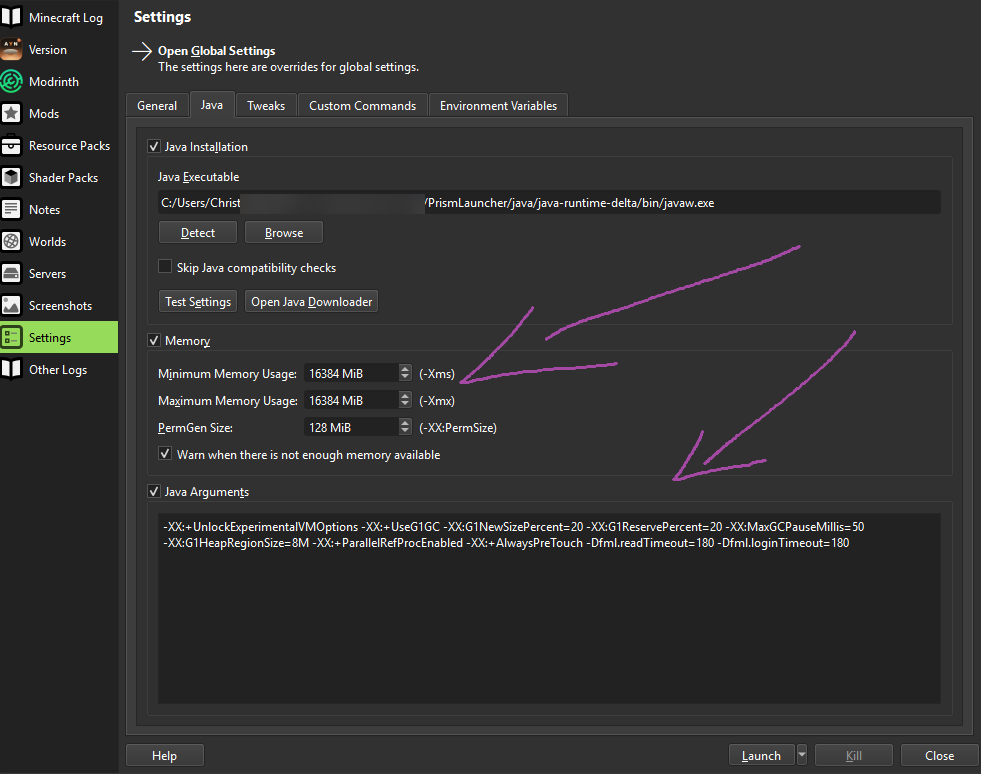
Task: Open the Minecraft Log page icon
Action: click(11, 18)
